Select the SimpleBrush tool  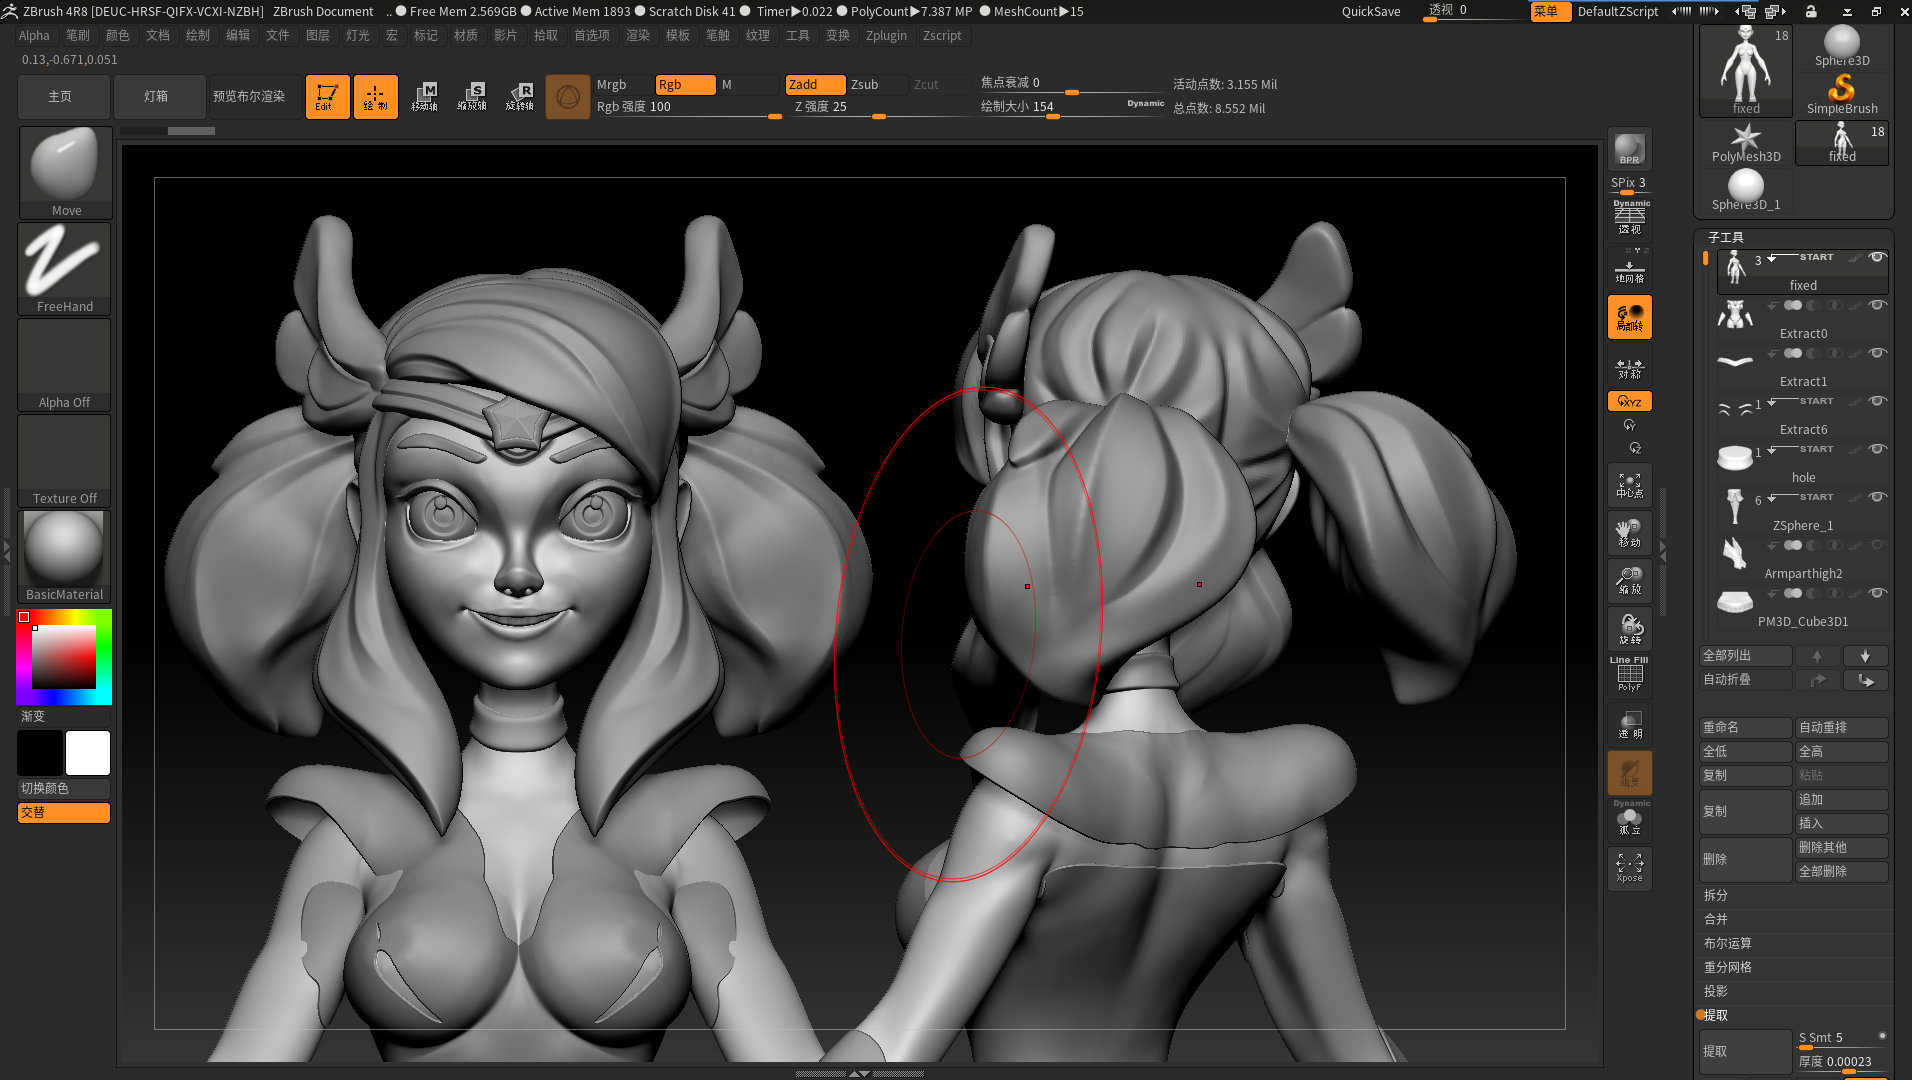pyautogui.click(x=1842, y=94)
